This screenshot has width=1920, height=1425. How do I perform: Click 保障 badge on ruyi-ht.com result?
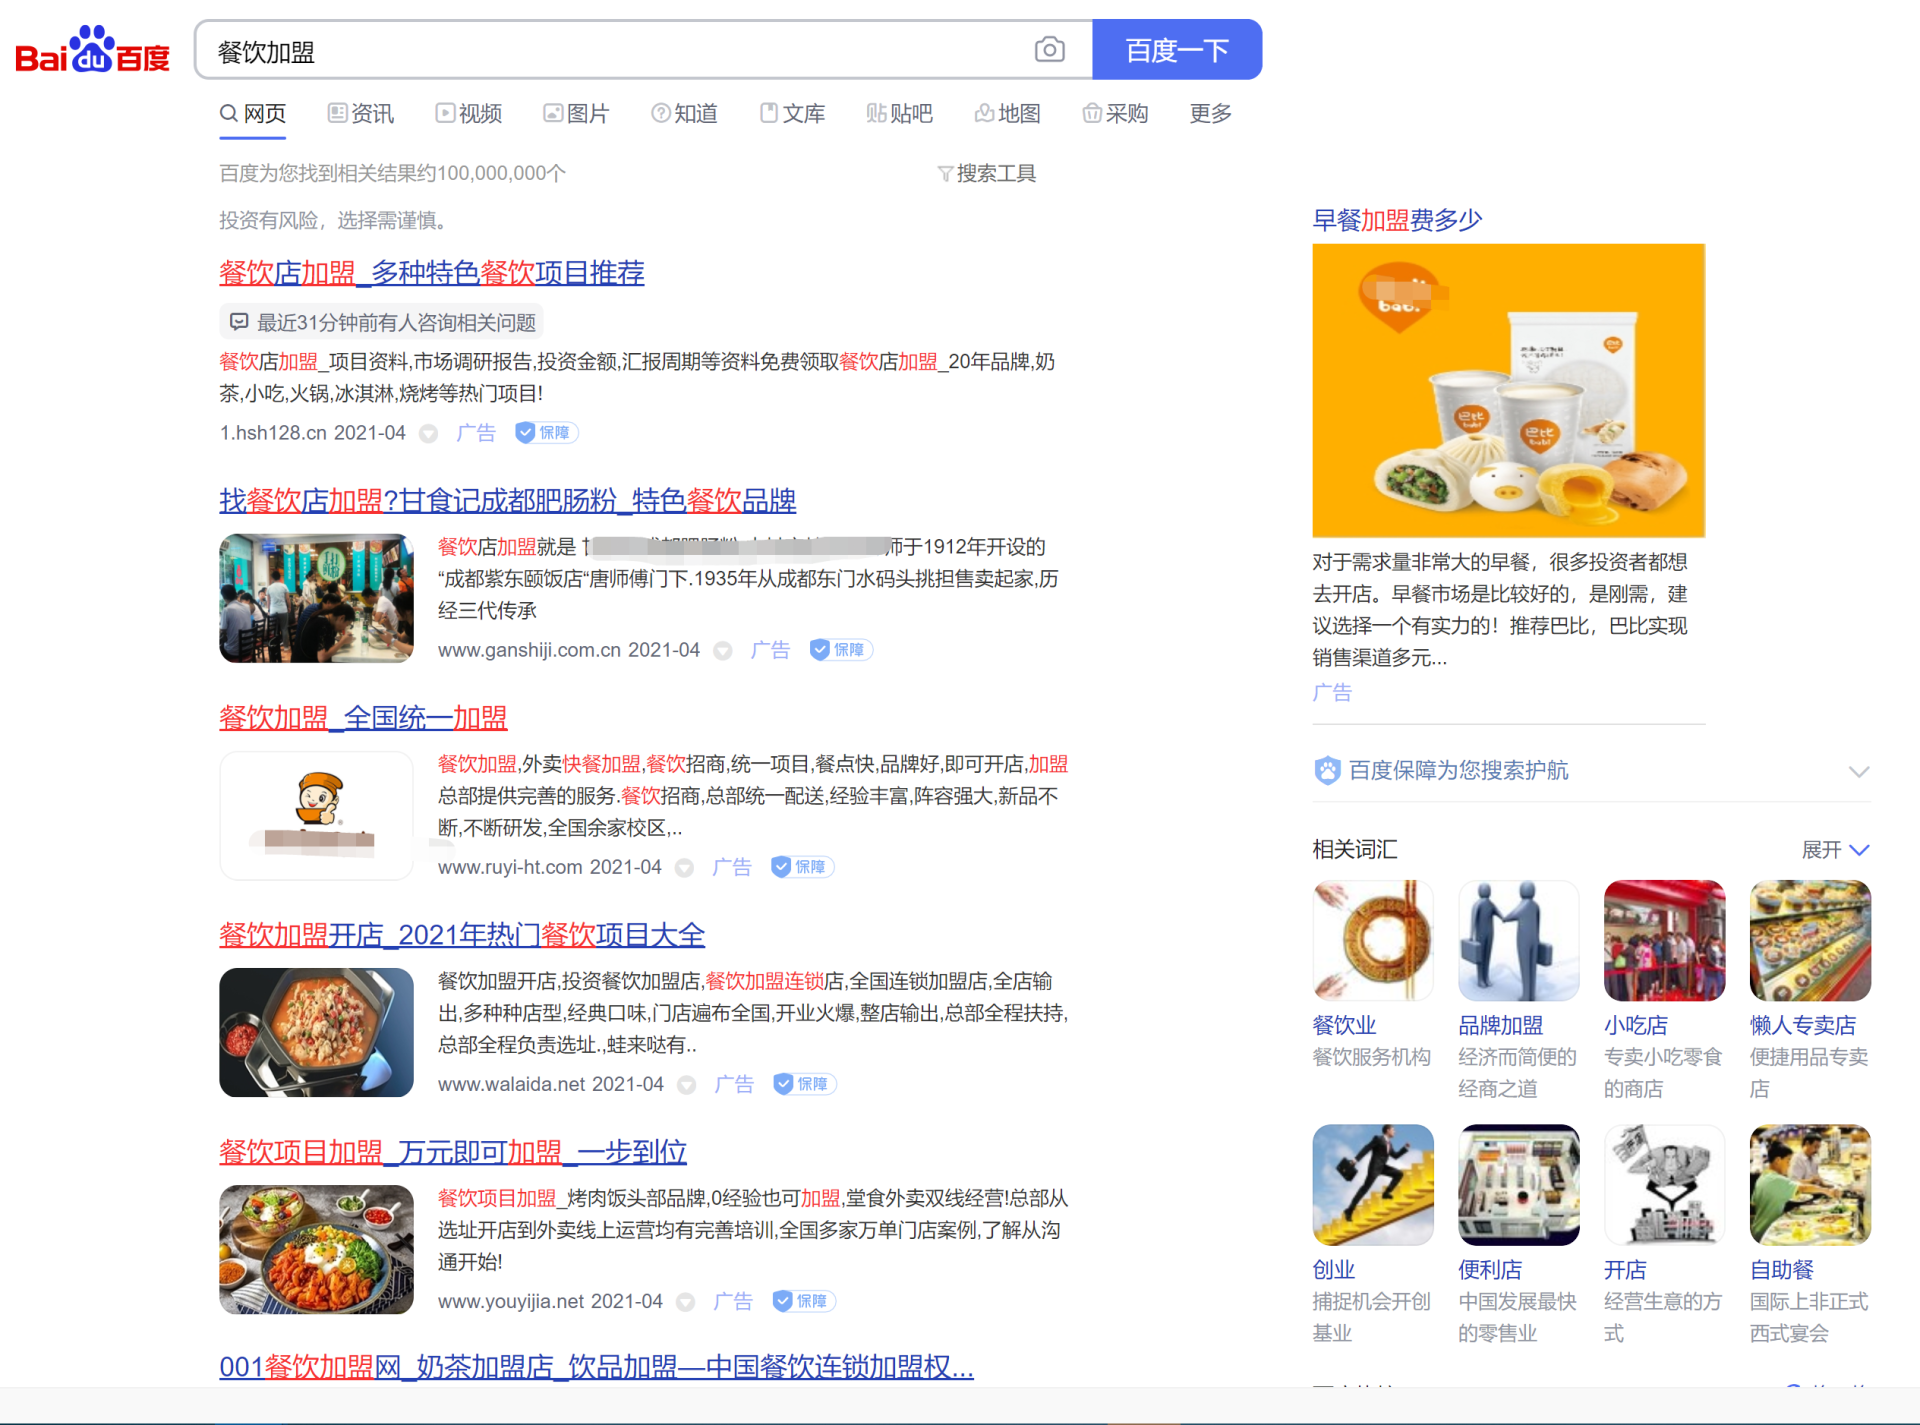click(802, 867)
